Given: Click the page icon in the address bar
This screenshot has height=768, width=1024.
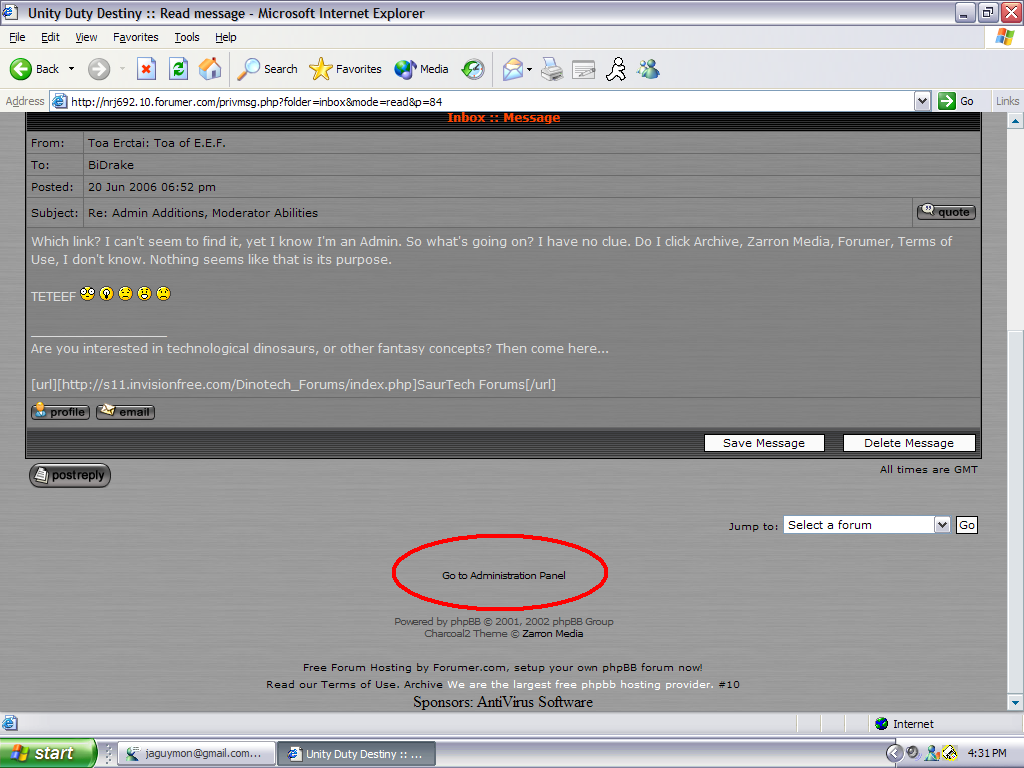Looking at the screenshot, I should point(59,101).
